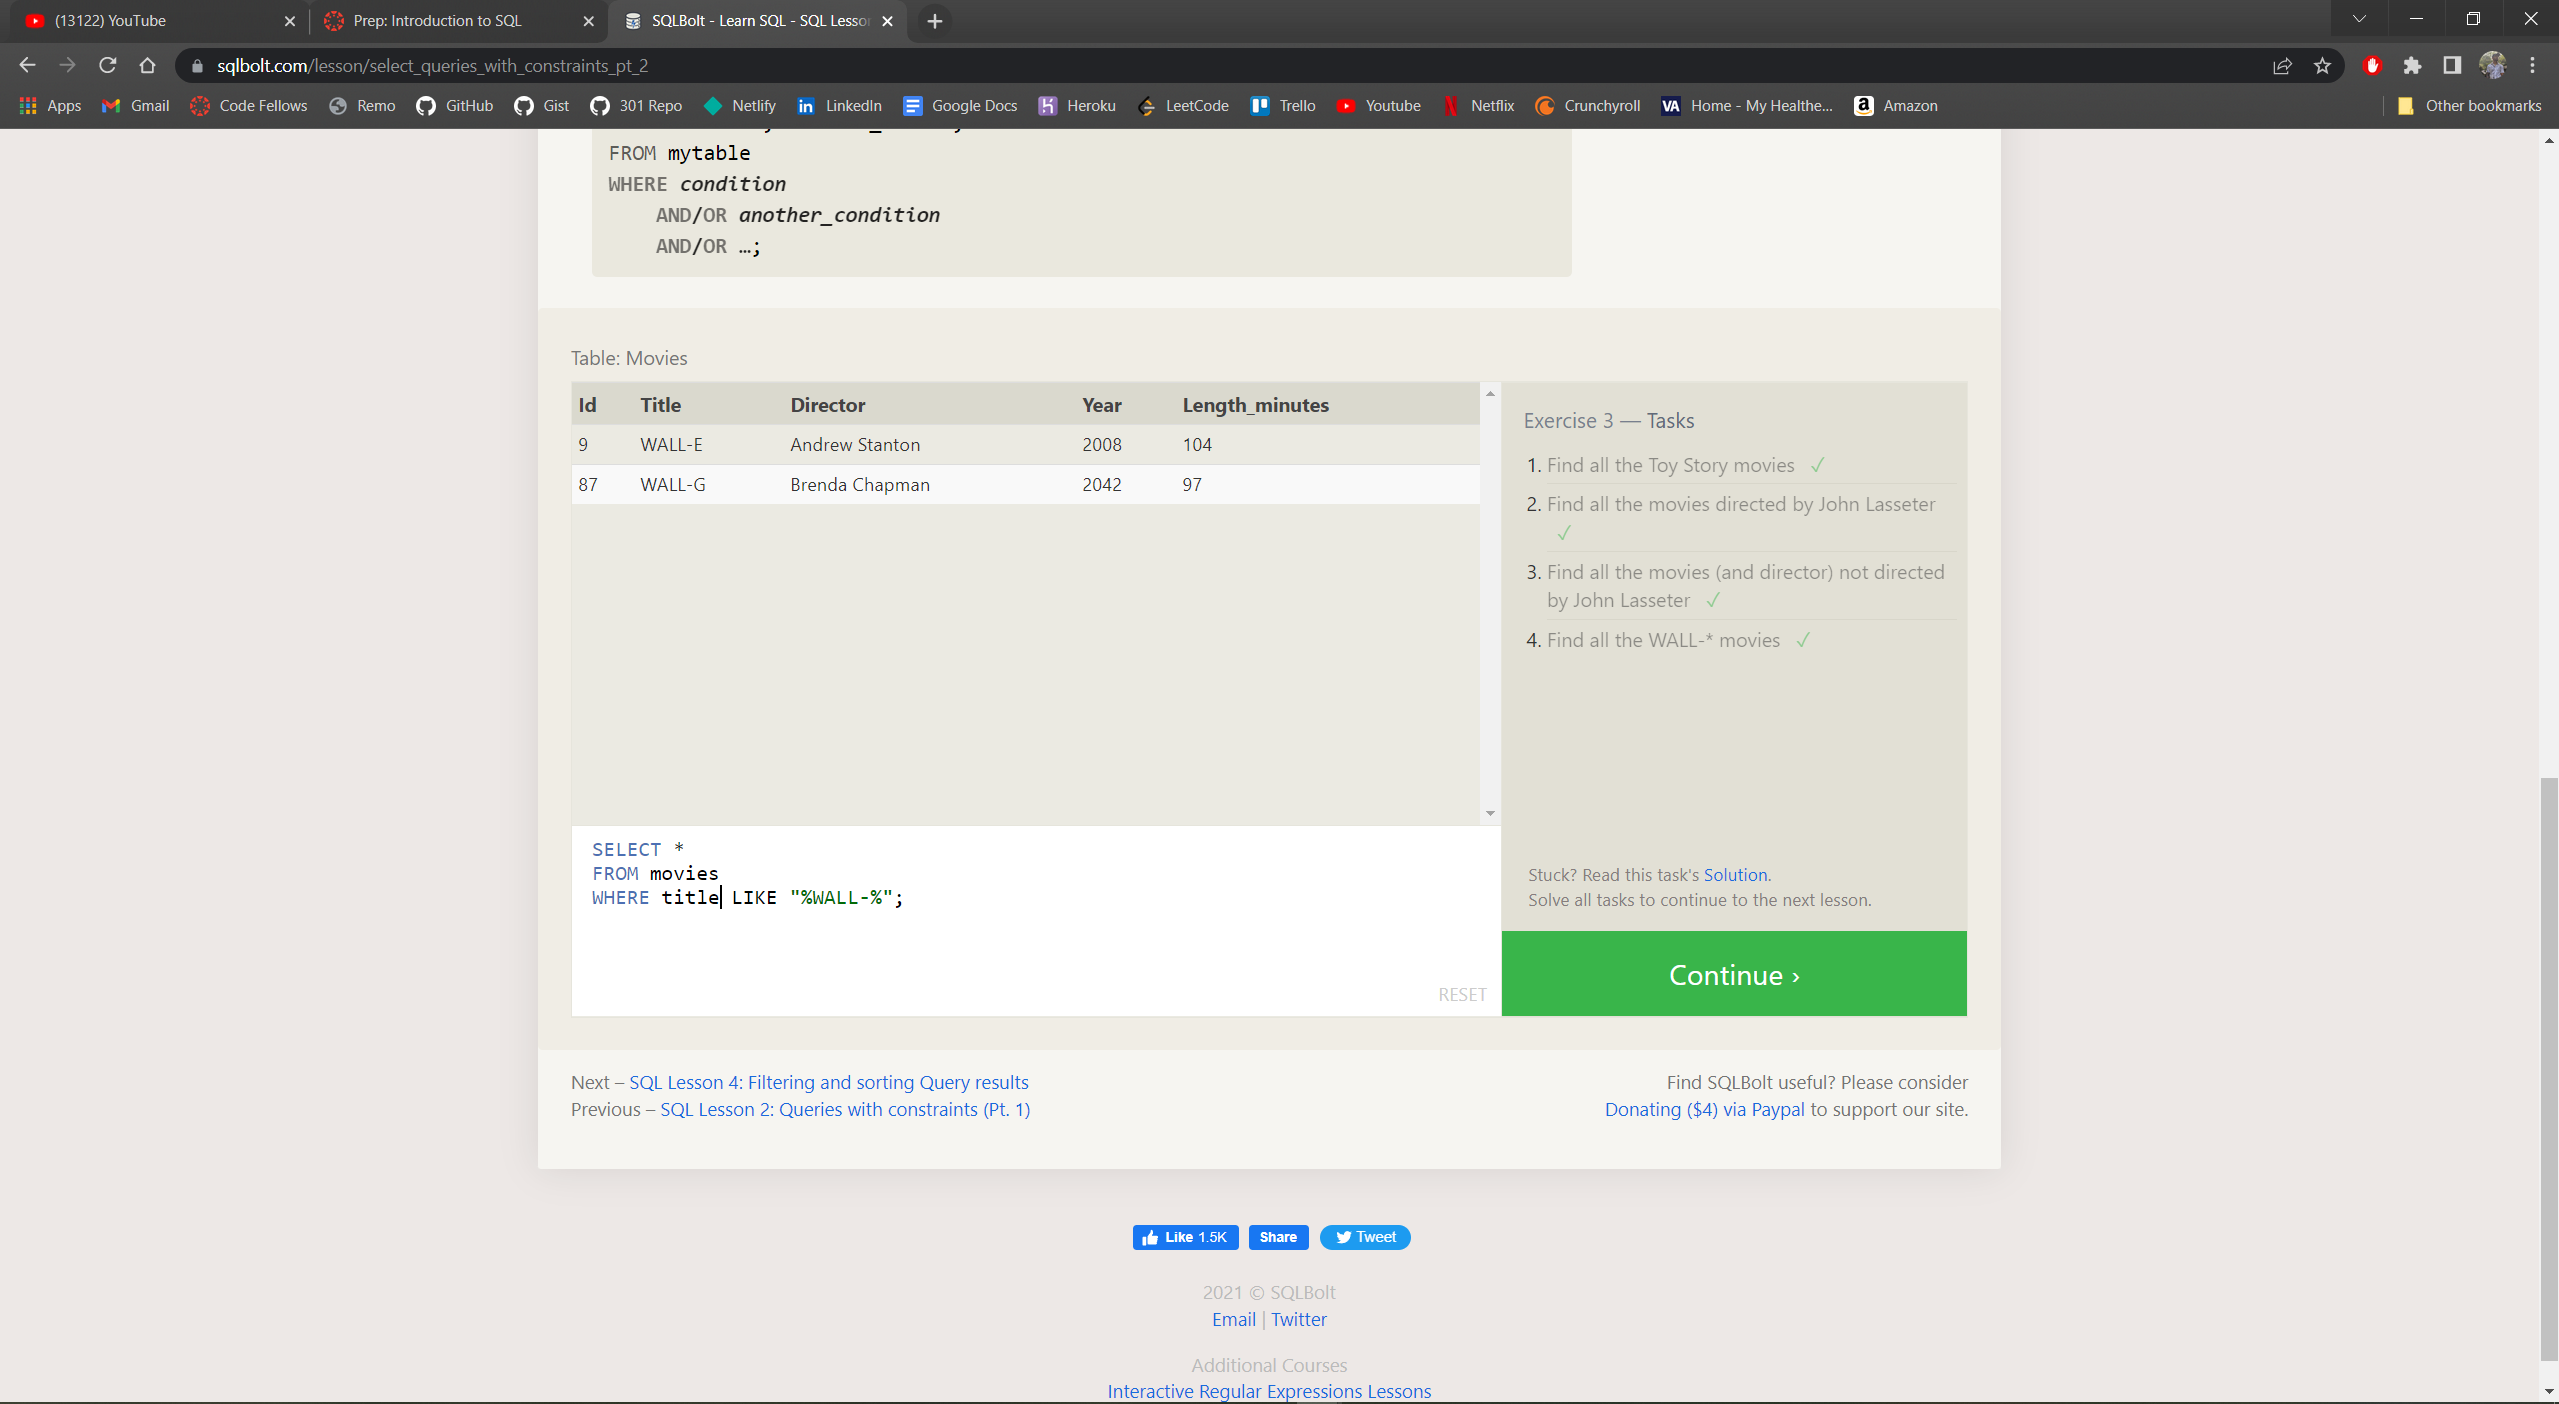This screenshot has width=2559, height=1404.
Task: Open the Twitter footer link
Action: (1298, 1319)
